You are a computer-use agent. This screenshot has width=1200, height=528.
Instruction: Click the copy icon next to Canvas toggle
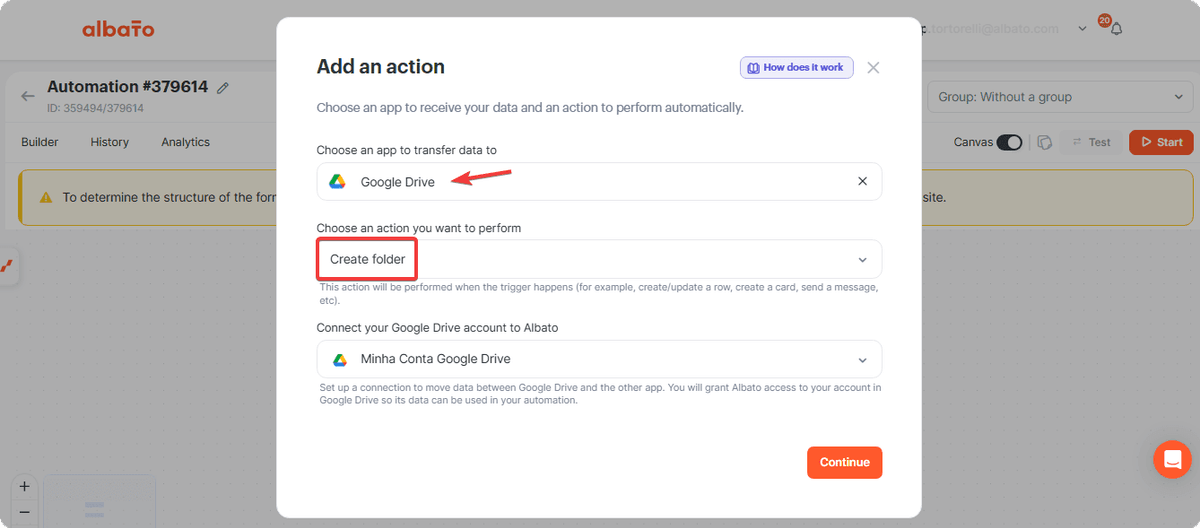[x=1044, y=142]
